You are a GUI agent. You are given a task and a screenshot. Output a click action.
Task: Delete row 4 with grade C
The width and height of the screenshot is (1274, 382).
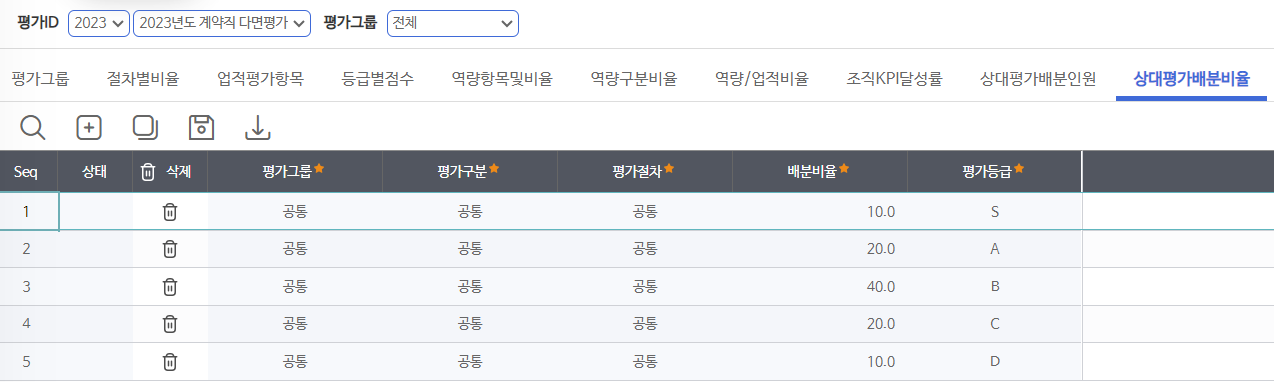click(170, 324)
